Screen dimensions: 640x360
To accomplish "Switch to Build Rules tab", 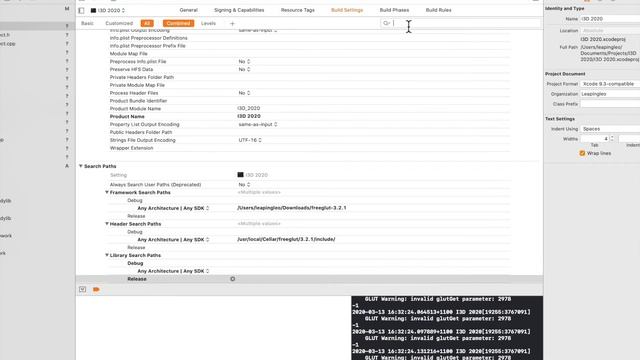I will [x=438, y=10].
